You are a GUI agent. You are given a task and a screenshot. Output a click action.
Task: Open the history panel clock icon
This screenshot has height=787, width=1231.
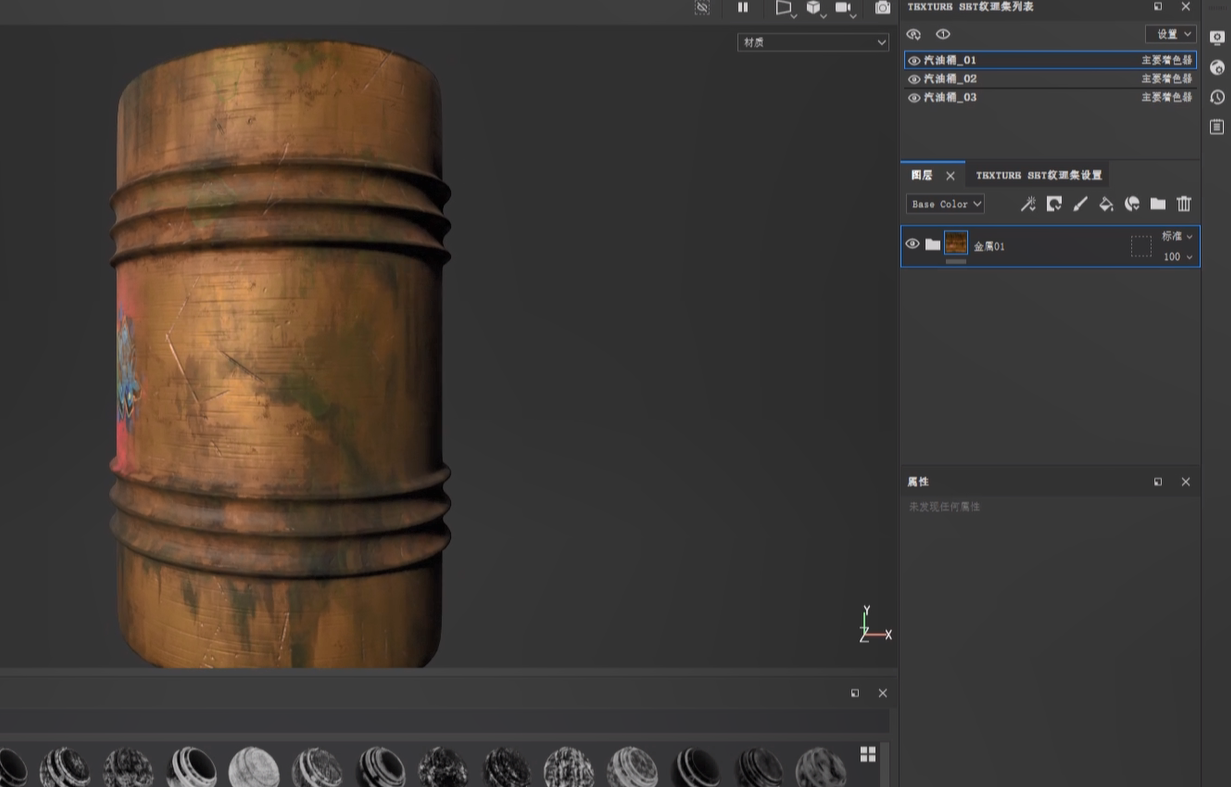[x=1217, y=97]
